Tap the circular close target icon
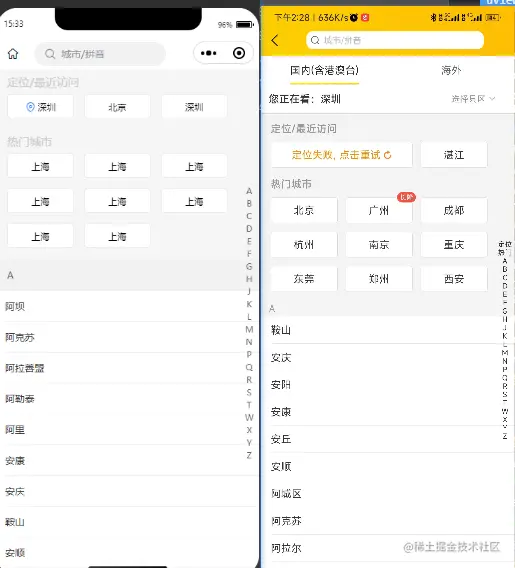The image size is (515, 568). click(x=239, y=53)
